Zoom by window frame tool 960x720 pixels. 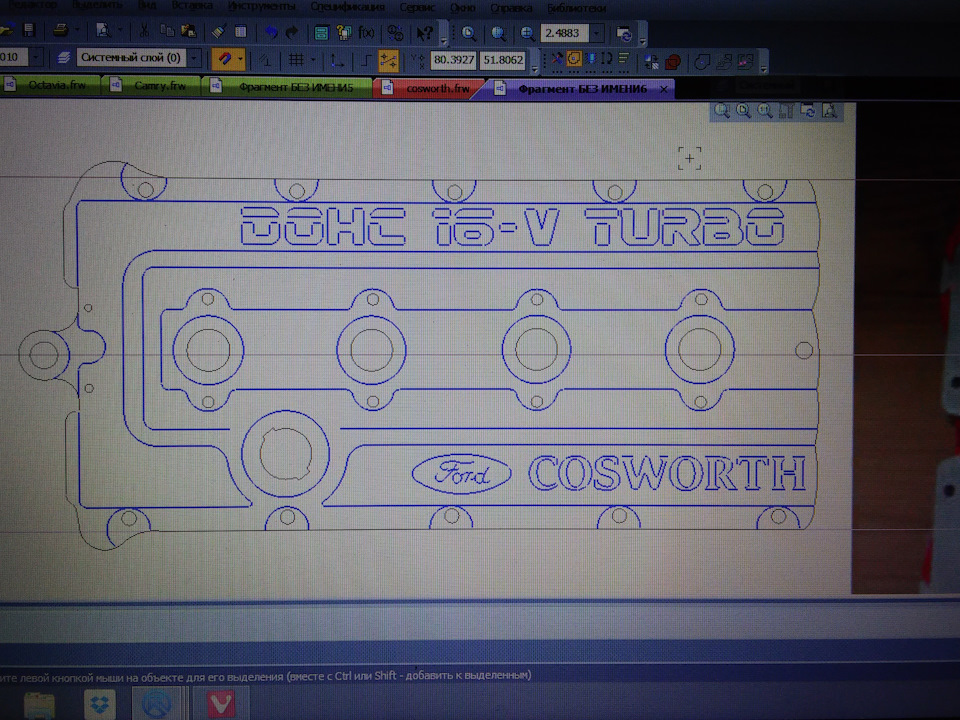point(468,34)
